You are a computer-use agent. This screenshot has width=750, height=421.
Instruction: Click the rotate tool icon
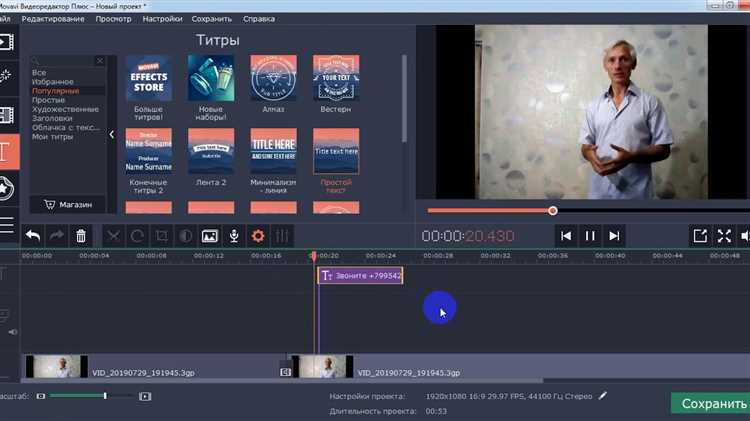[x=137, y=236]
